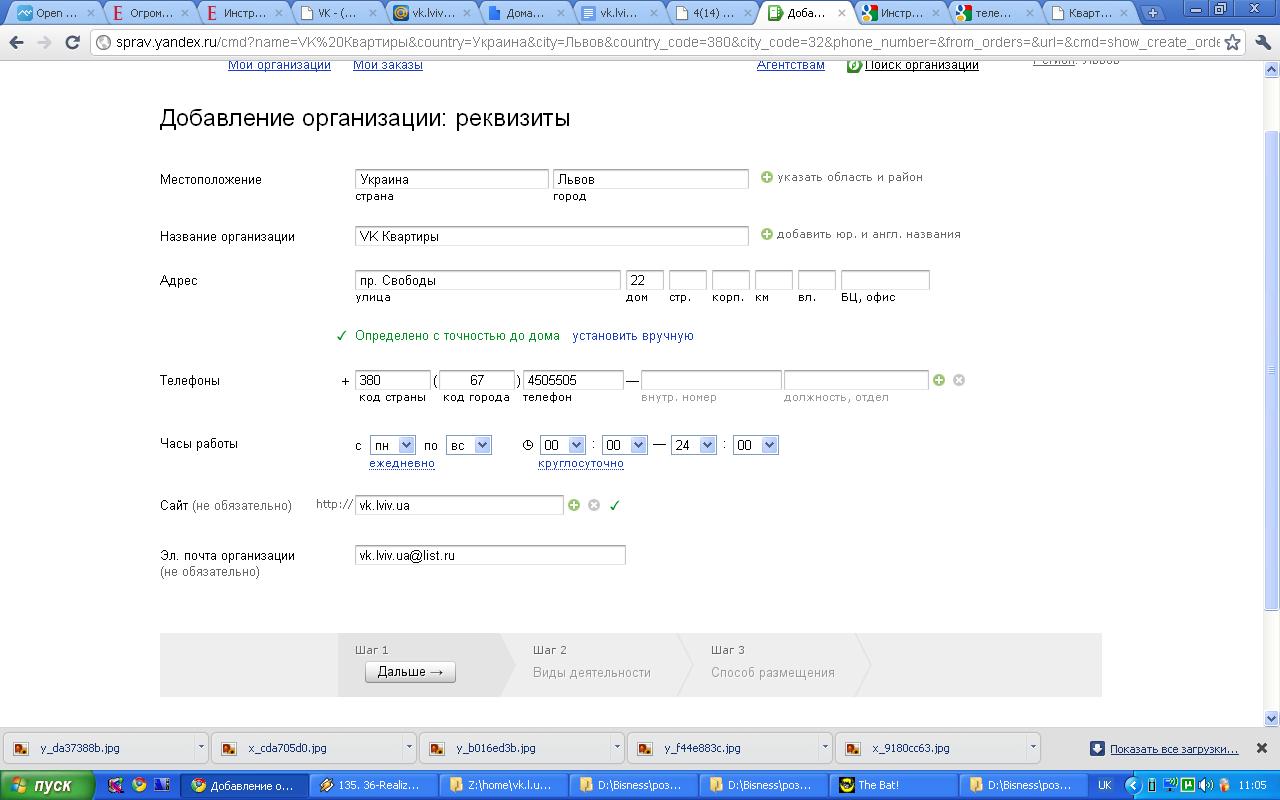Click the browser address bar
1280x800 pixels.
668,42
